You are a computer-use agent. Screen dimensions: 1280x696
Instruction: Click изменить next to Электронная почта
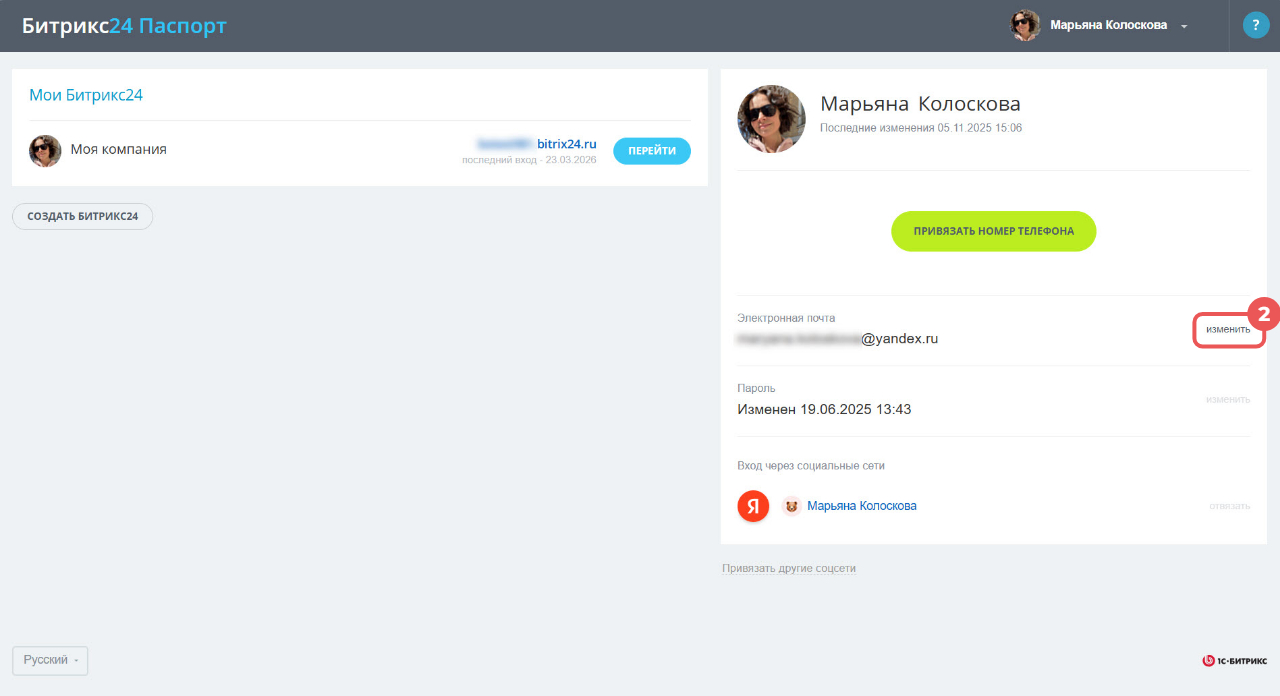click(x=1228, y=329)
